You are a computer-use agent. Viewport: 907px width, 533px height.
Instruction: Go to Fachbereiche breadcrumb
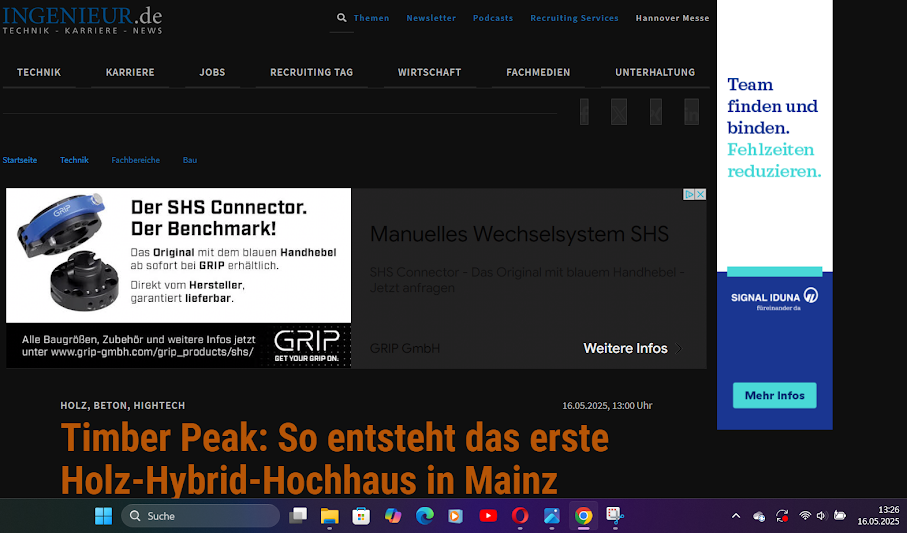click(135, 160)
